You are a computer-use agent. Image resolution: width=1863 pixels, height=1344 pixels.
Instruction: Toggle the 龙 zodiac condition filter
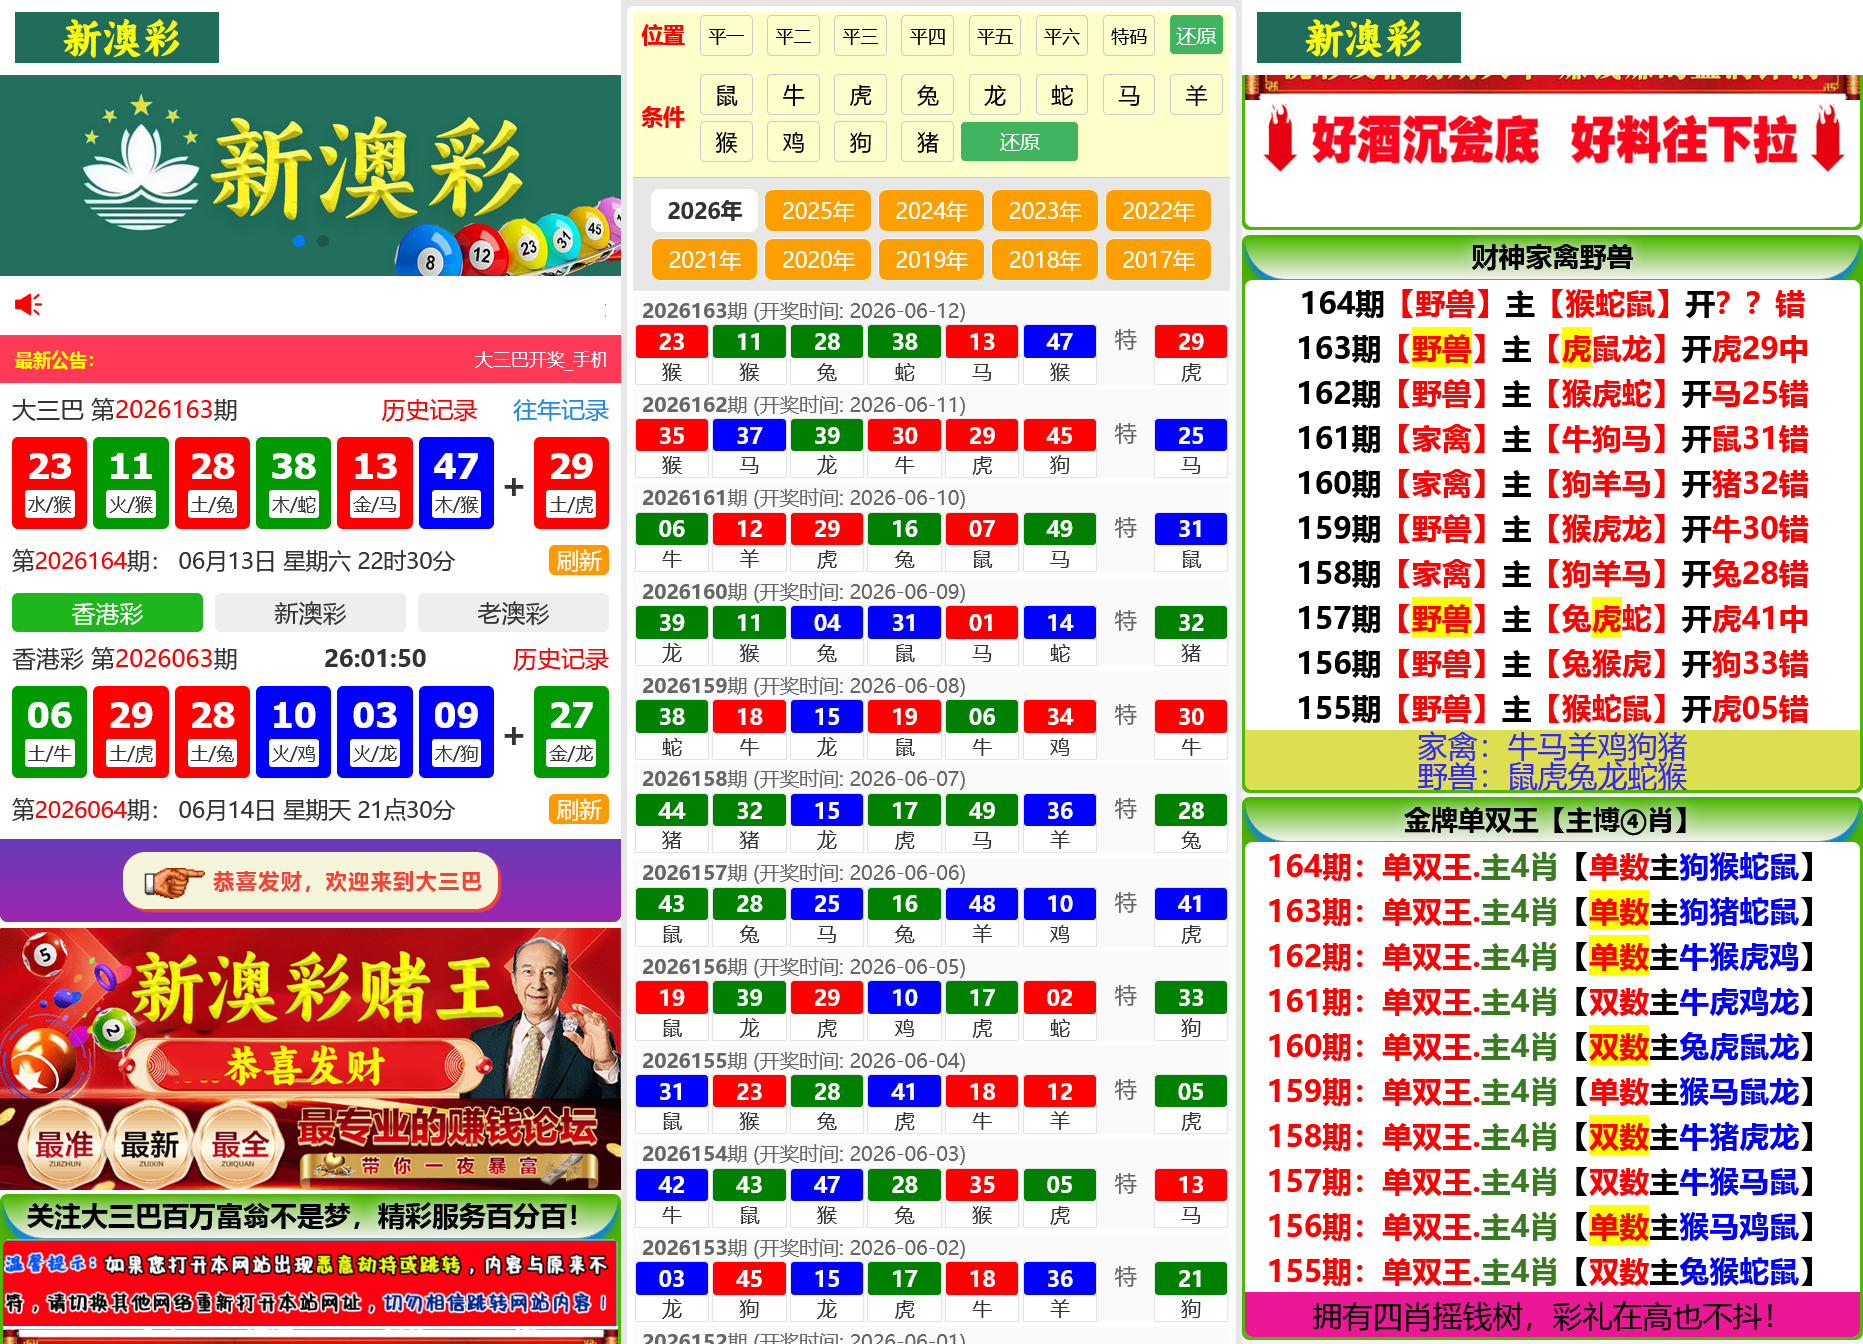[x=995, y=96]
